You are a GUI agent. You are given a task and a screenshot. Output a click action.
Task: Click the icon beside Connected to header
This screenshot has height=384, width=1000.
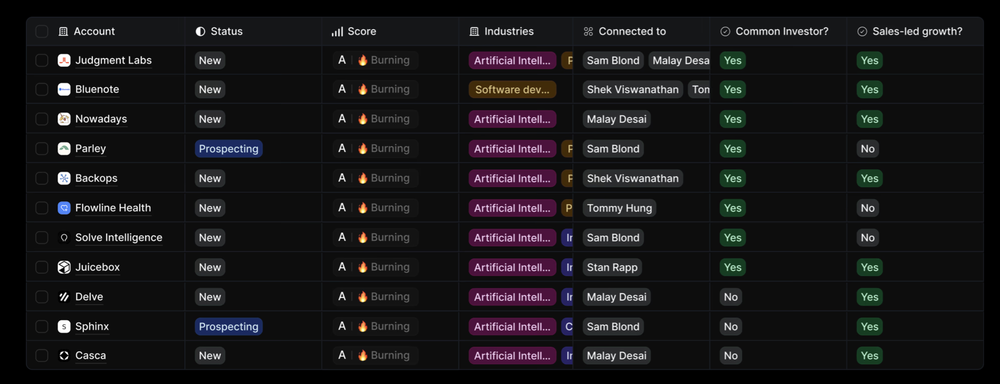point(589,31)
